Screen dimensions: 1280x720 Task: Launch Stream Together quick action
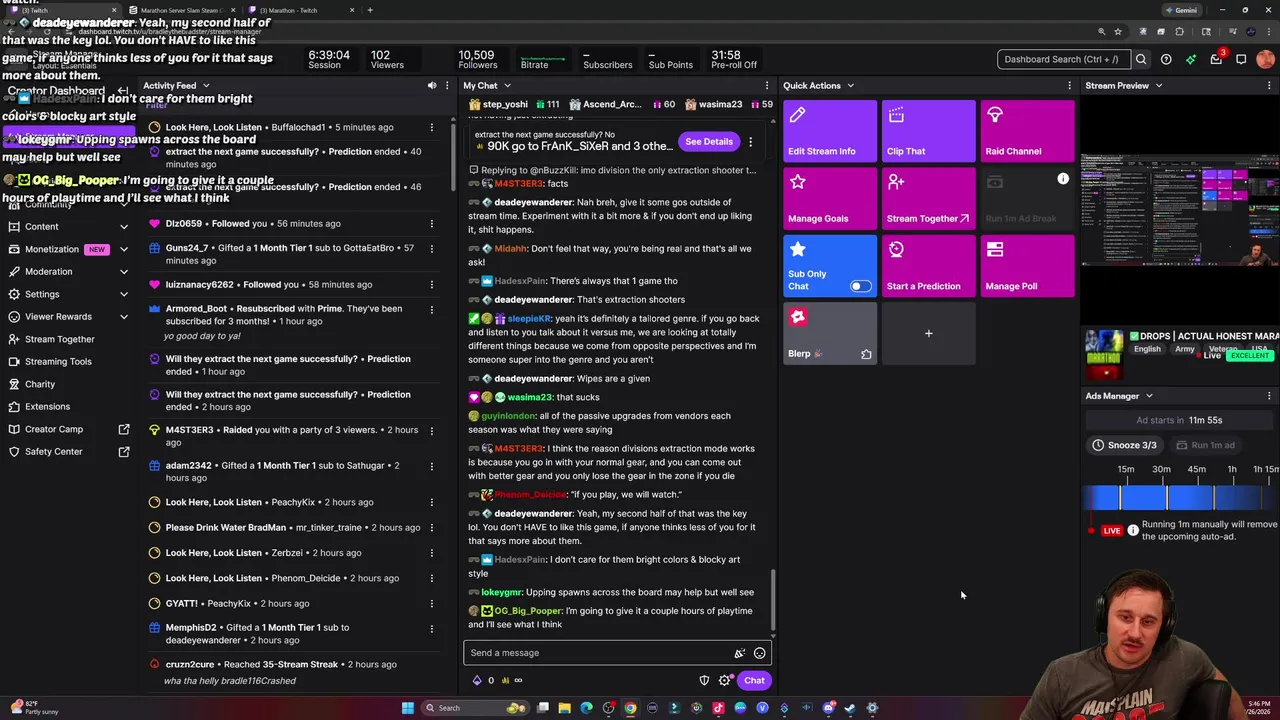(928, 198)
